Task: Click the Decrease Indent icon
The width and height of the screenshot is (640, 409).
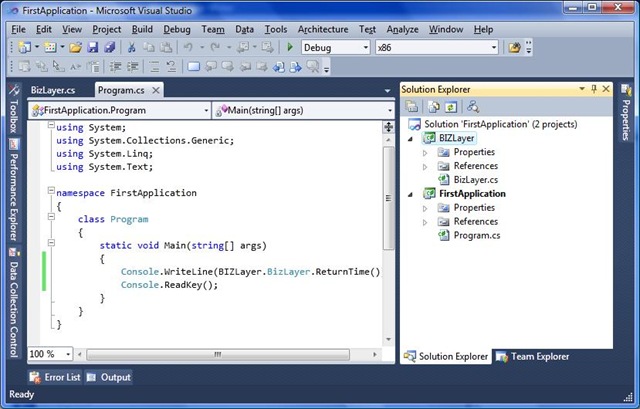Action: 116,67
